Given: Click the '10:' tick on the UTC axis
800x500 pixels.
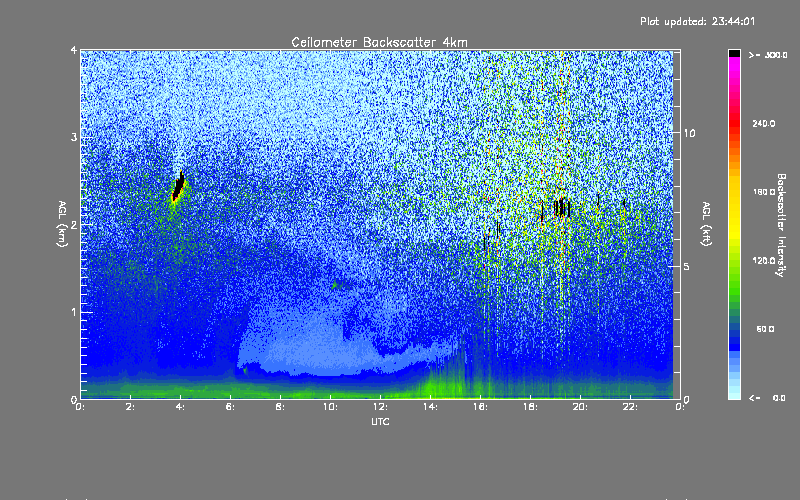Looking at the screenshot, I should tap(330, 407).
